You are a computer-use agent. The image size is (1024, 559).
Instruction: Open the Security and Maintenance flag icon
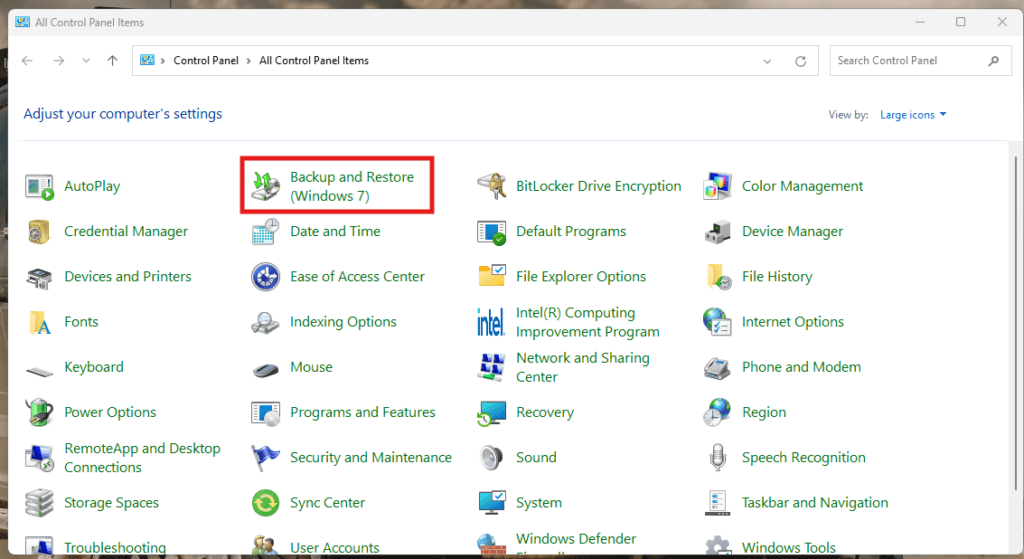click(266, 457)
